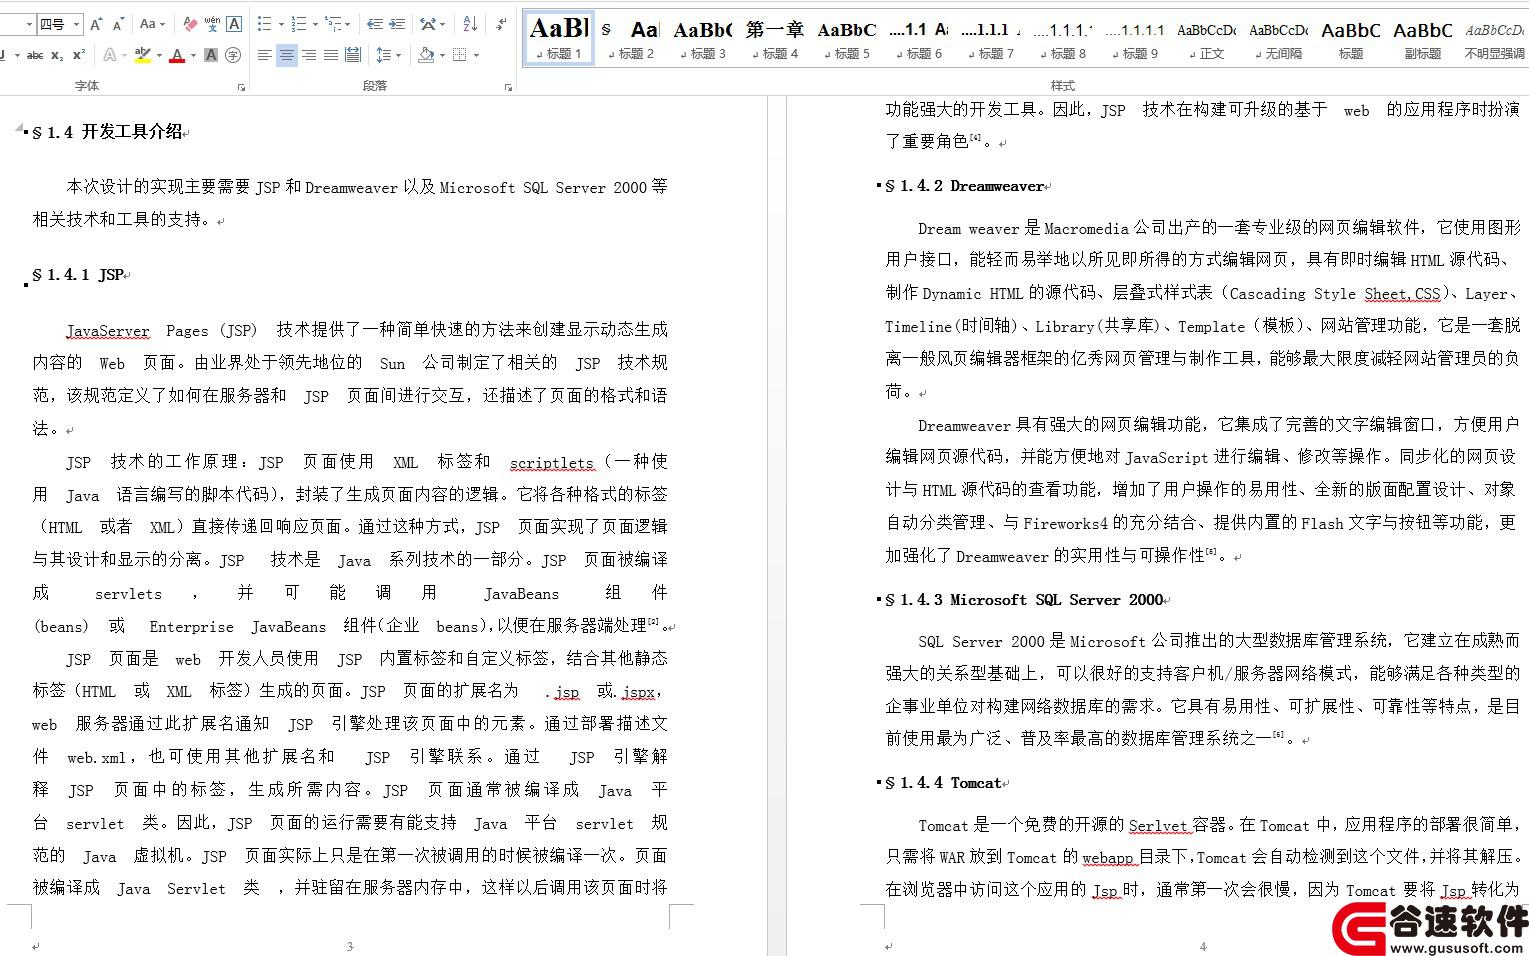The width and height of the screenshot is (1529, 956).
Task: Apply character border (boxed A) icon
Action: [x=234, y=24]
